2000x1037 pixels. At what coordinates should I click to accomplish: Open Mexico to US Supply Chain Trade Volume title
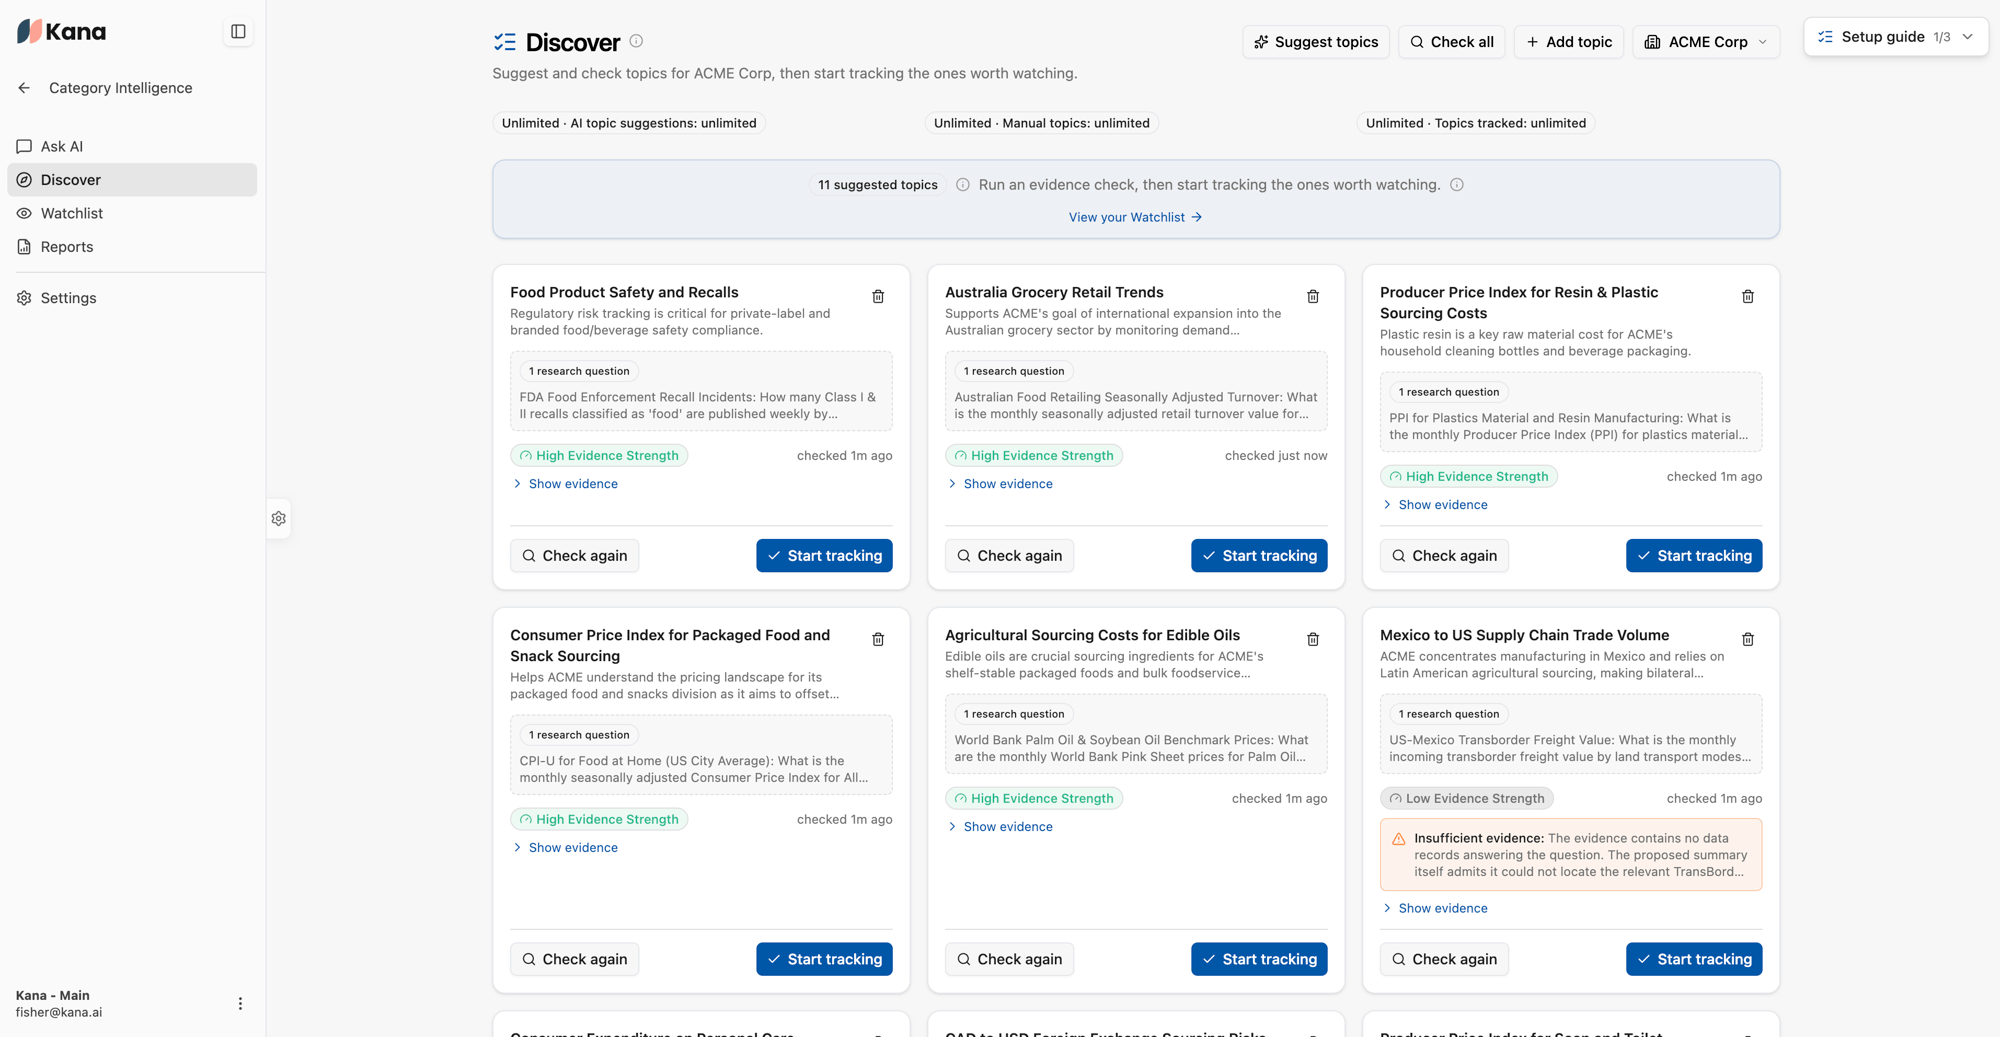1524,636
